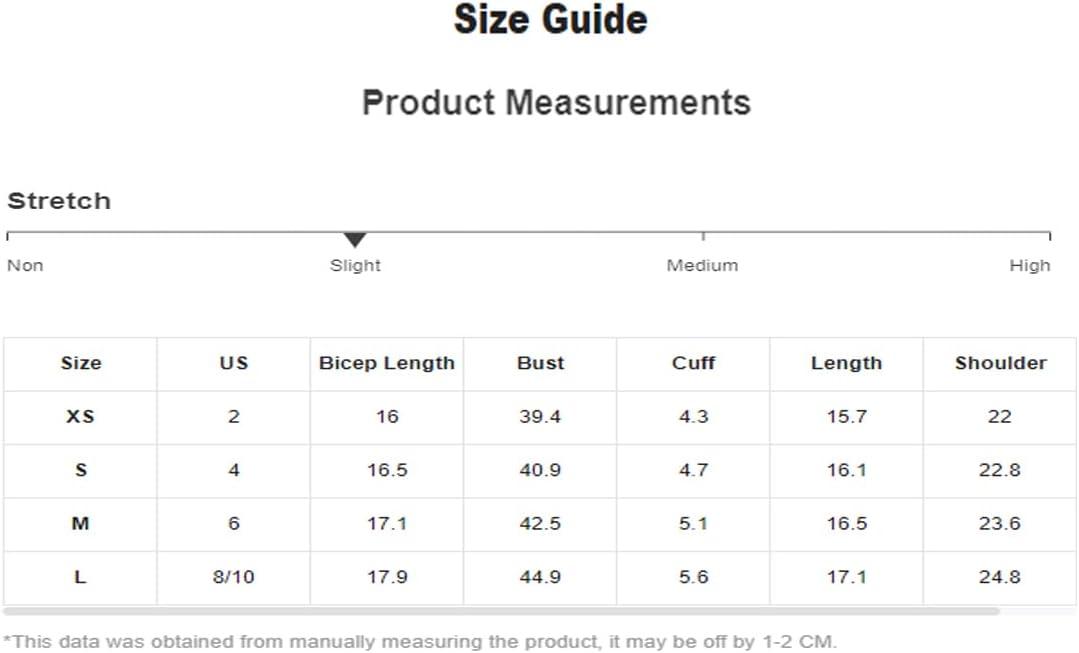The width and height of the screenshot is (1079, 653).
Task: Select the Medium stretch label
Action: (702, 265)
